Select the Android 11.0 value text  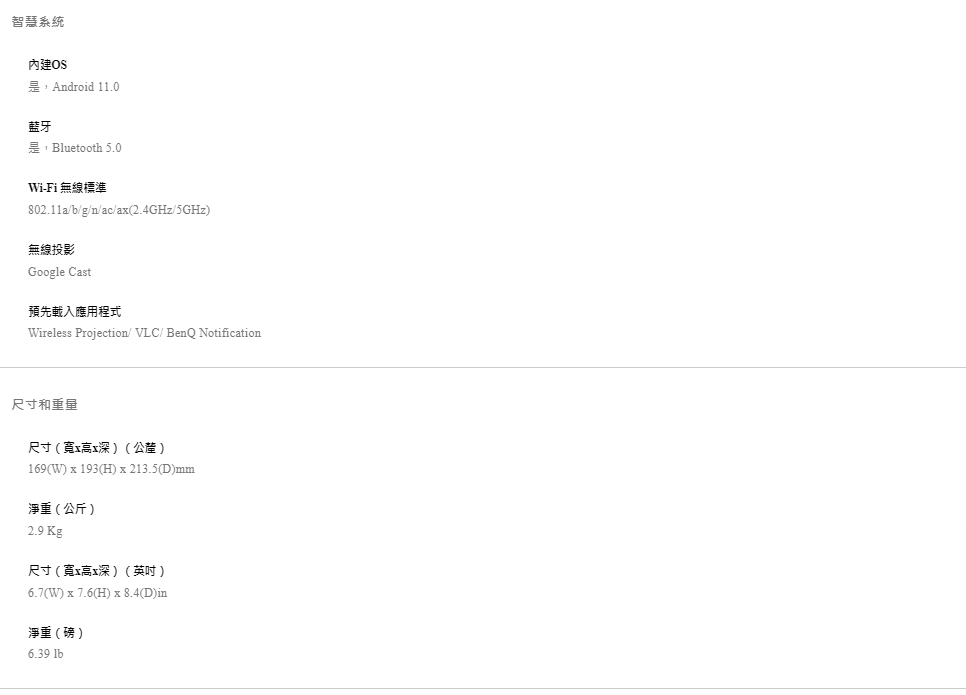[73, 87]
